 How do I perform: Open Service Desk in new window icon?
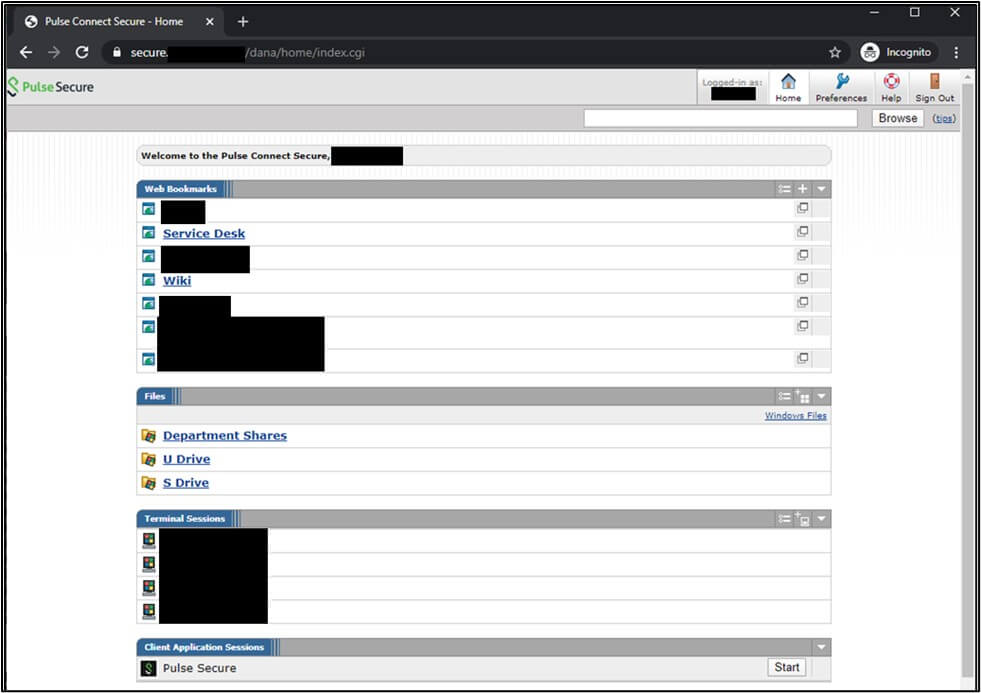point(803,232)
